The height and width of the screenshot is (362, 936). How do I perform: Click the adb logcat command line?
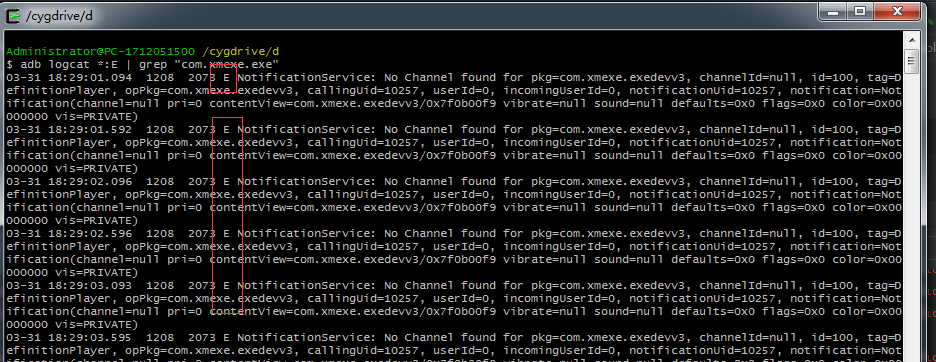tap(143, 64)
